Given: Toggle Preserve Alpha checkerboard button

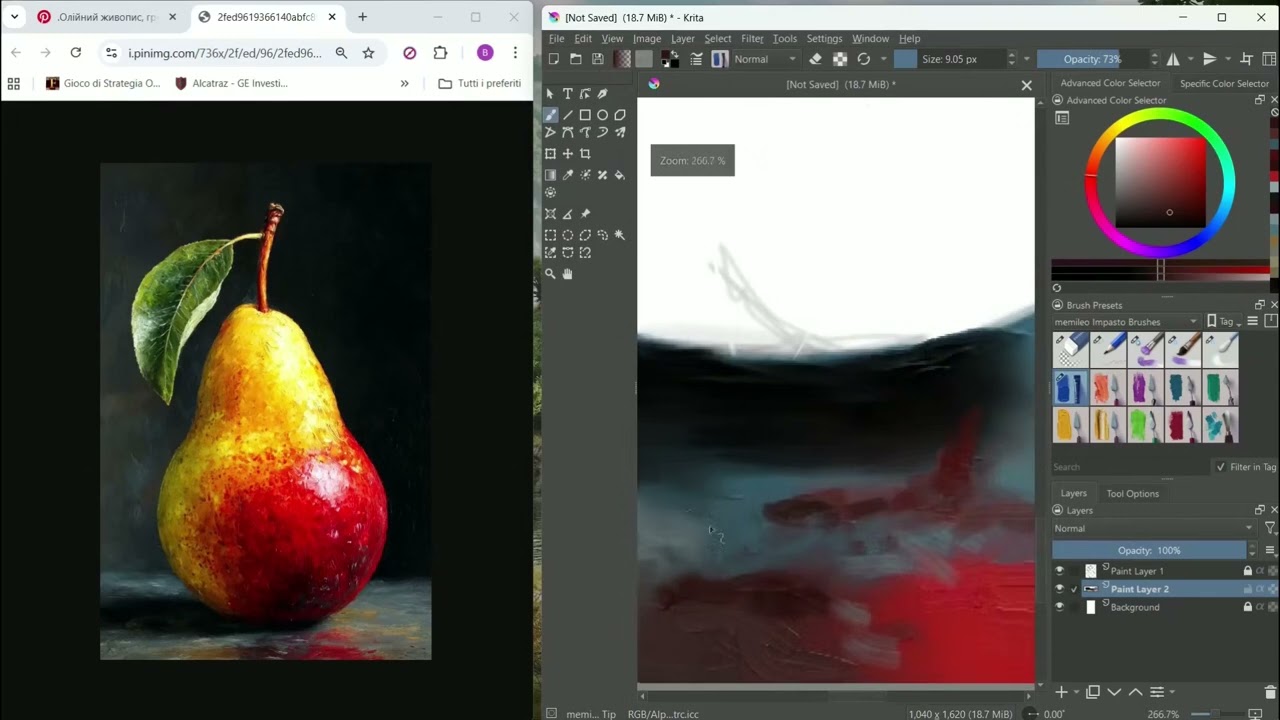Looking at the screenshot, I should (x=840, y=59).
